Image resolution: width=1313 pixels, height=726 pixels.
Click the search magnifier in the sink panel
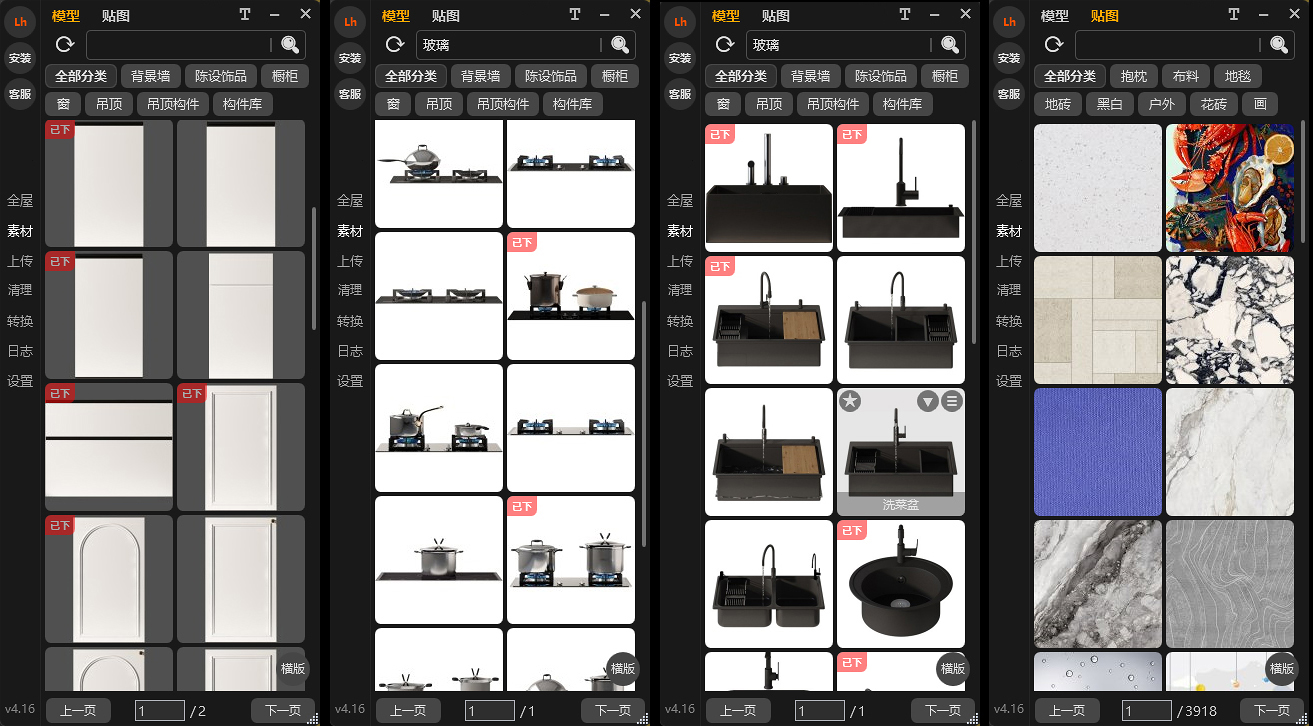pos(950,45)
